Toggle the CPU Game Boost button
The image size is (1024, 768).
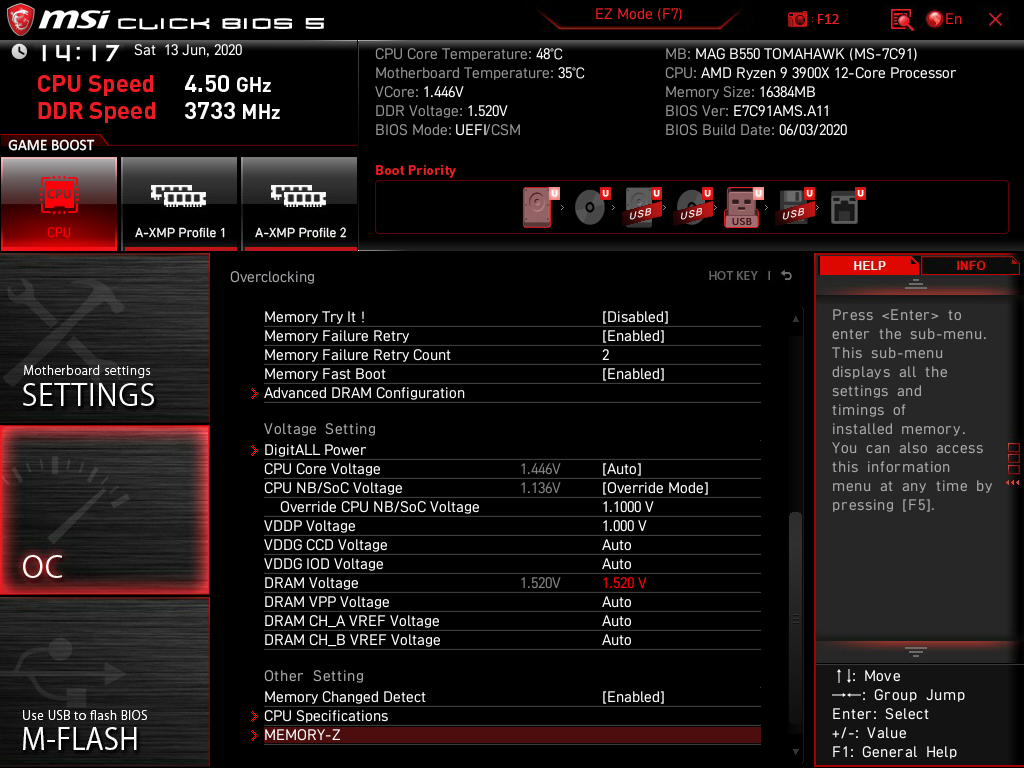click(59, 203)
